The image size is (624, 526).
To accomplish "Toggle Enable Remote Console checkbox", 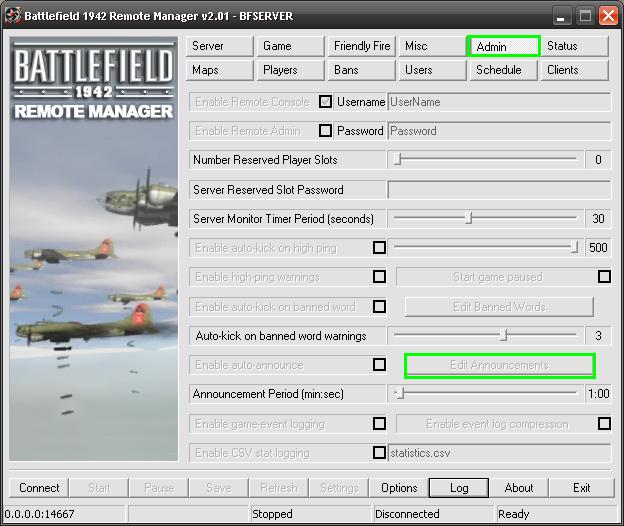I will [325, 102].
